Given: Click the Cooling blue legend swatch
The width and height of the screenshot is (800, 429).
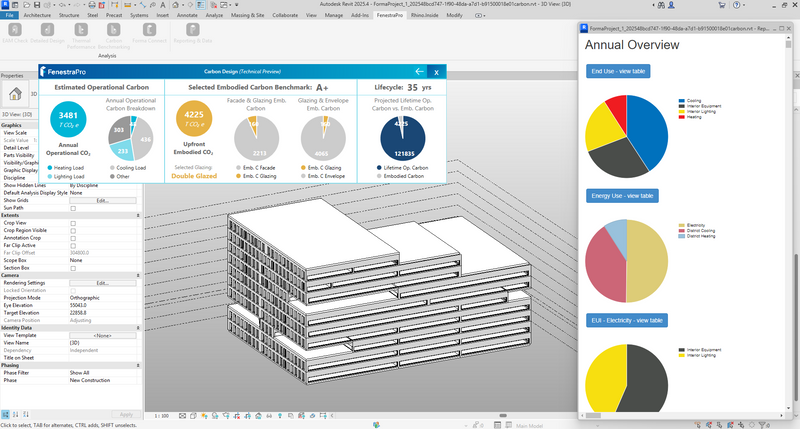Looking at the screenshot, I should click(682, 101).
